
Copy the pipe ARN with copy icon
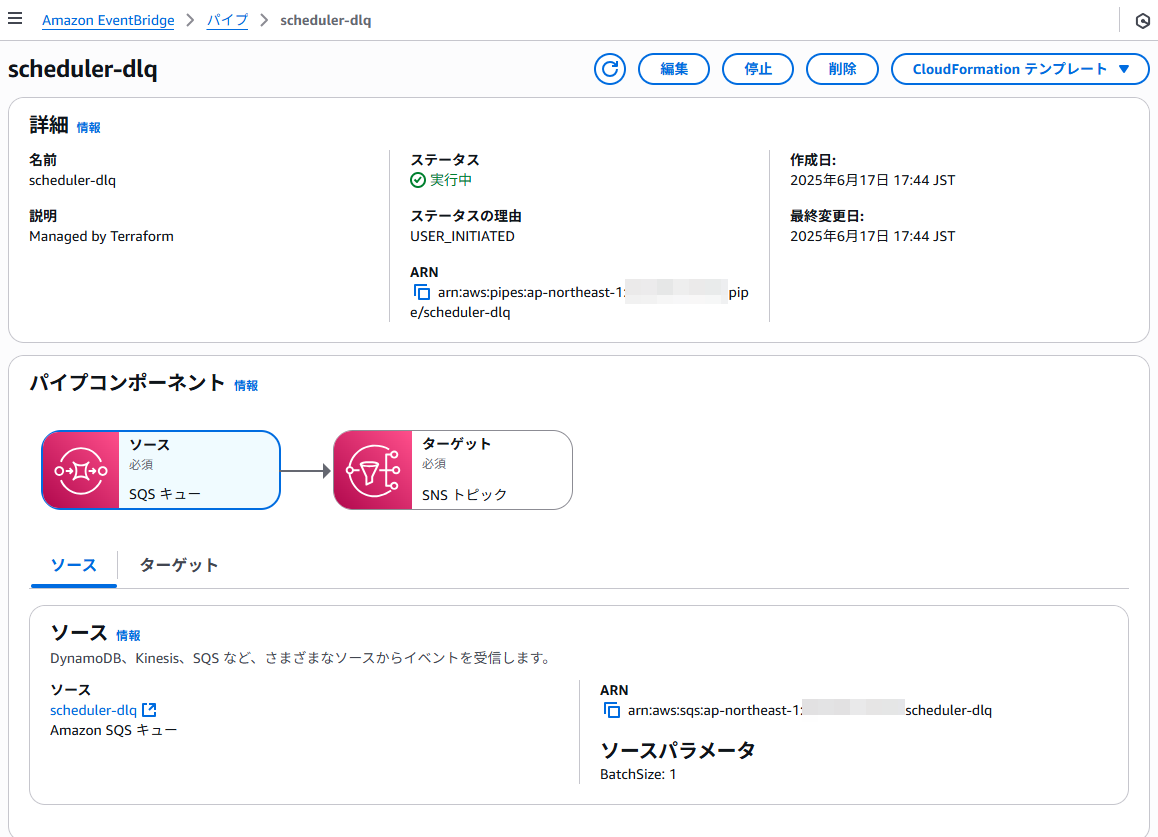pyautogui.click(x=422, y=293)
